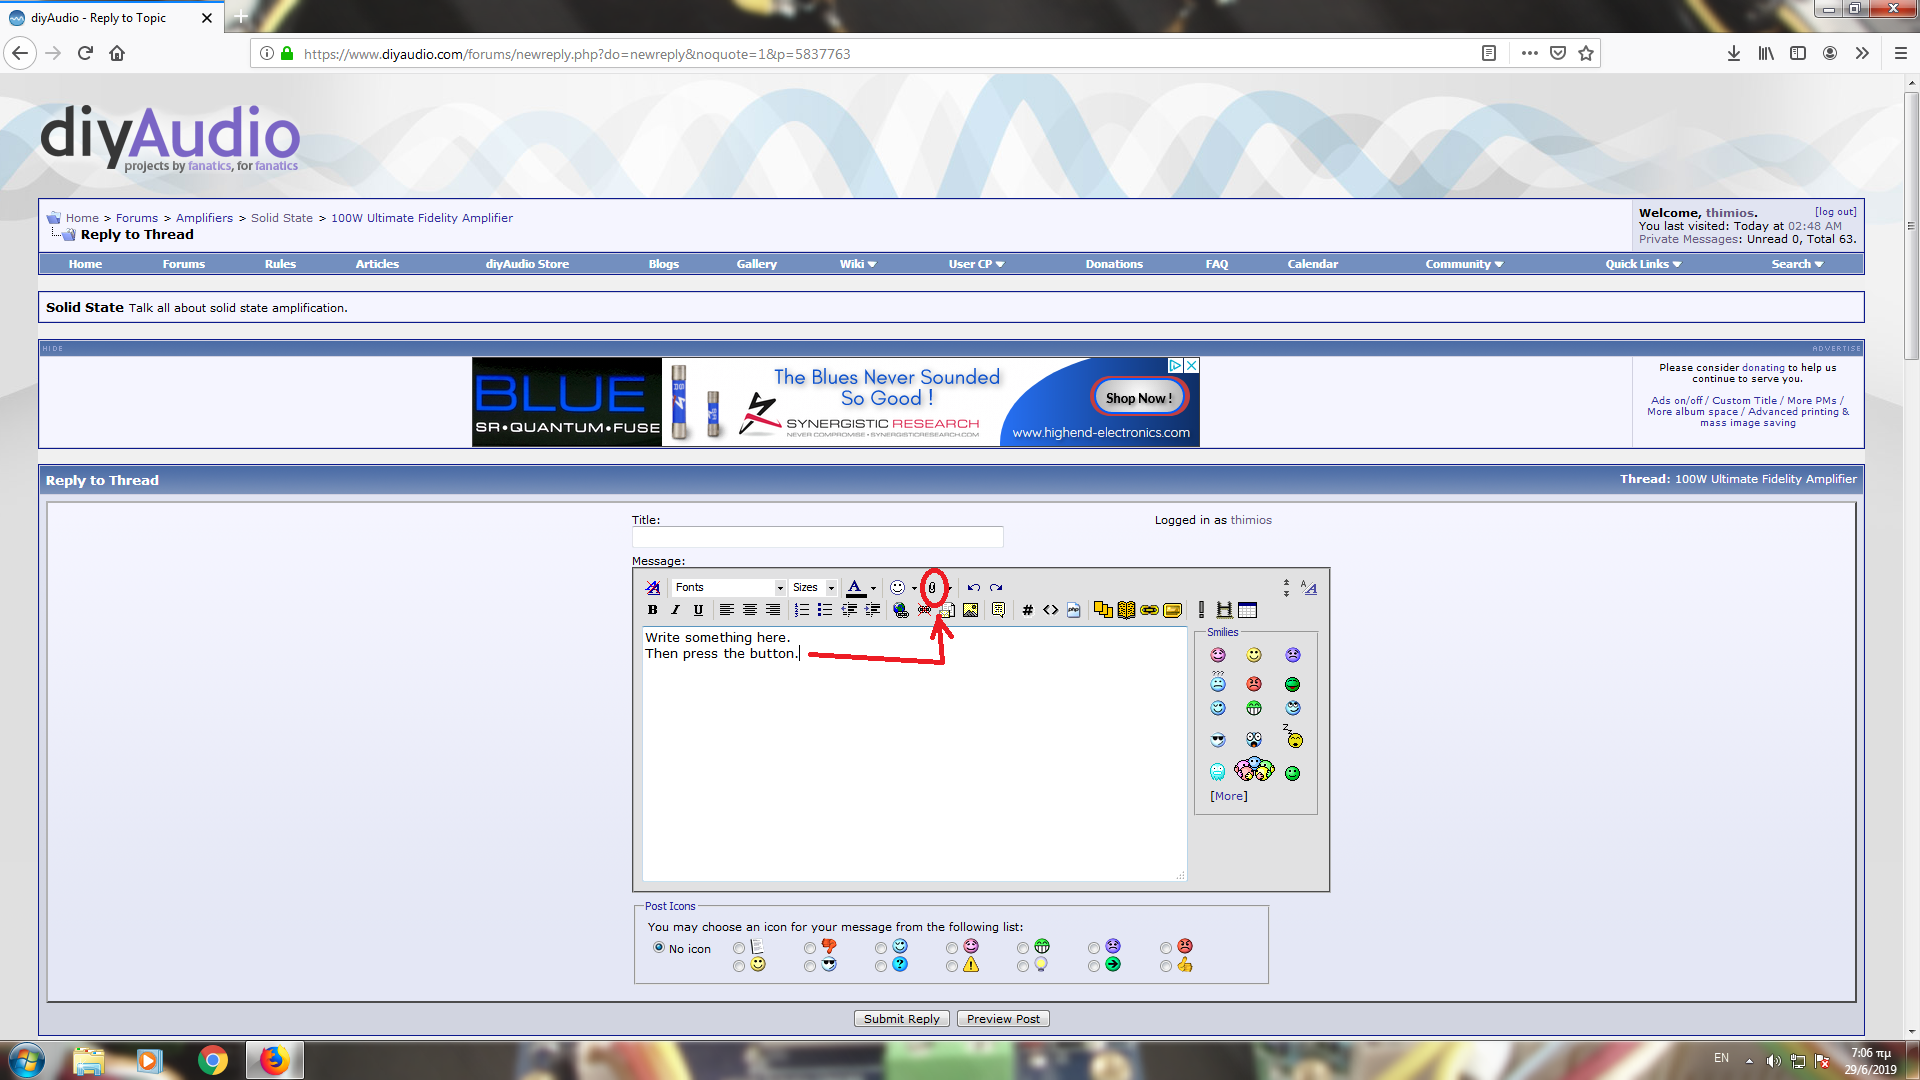
Task: Expand the Quick Links menu
Action: pyautogui.click(x=1643, y=264)
